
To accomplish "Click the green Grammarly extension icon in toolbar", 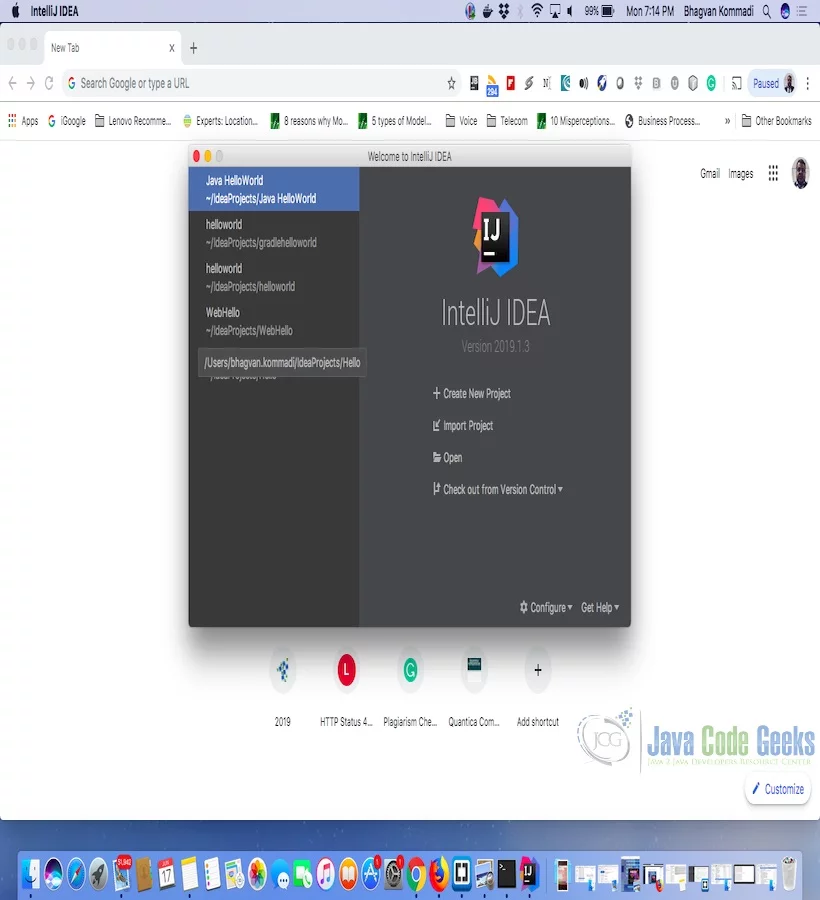I will 711,83.
